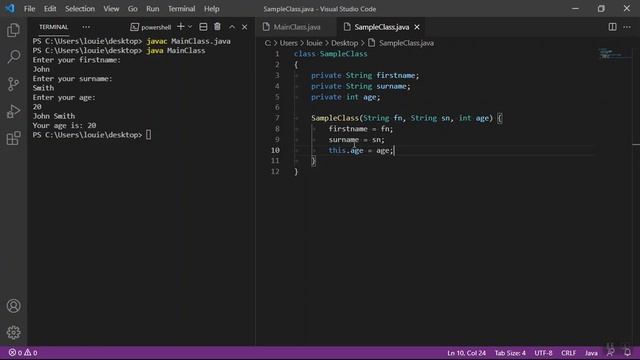Open Run and Debug view

[x=13, y=111]
